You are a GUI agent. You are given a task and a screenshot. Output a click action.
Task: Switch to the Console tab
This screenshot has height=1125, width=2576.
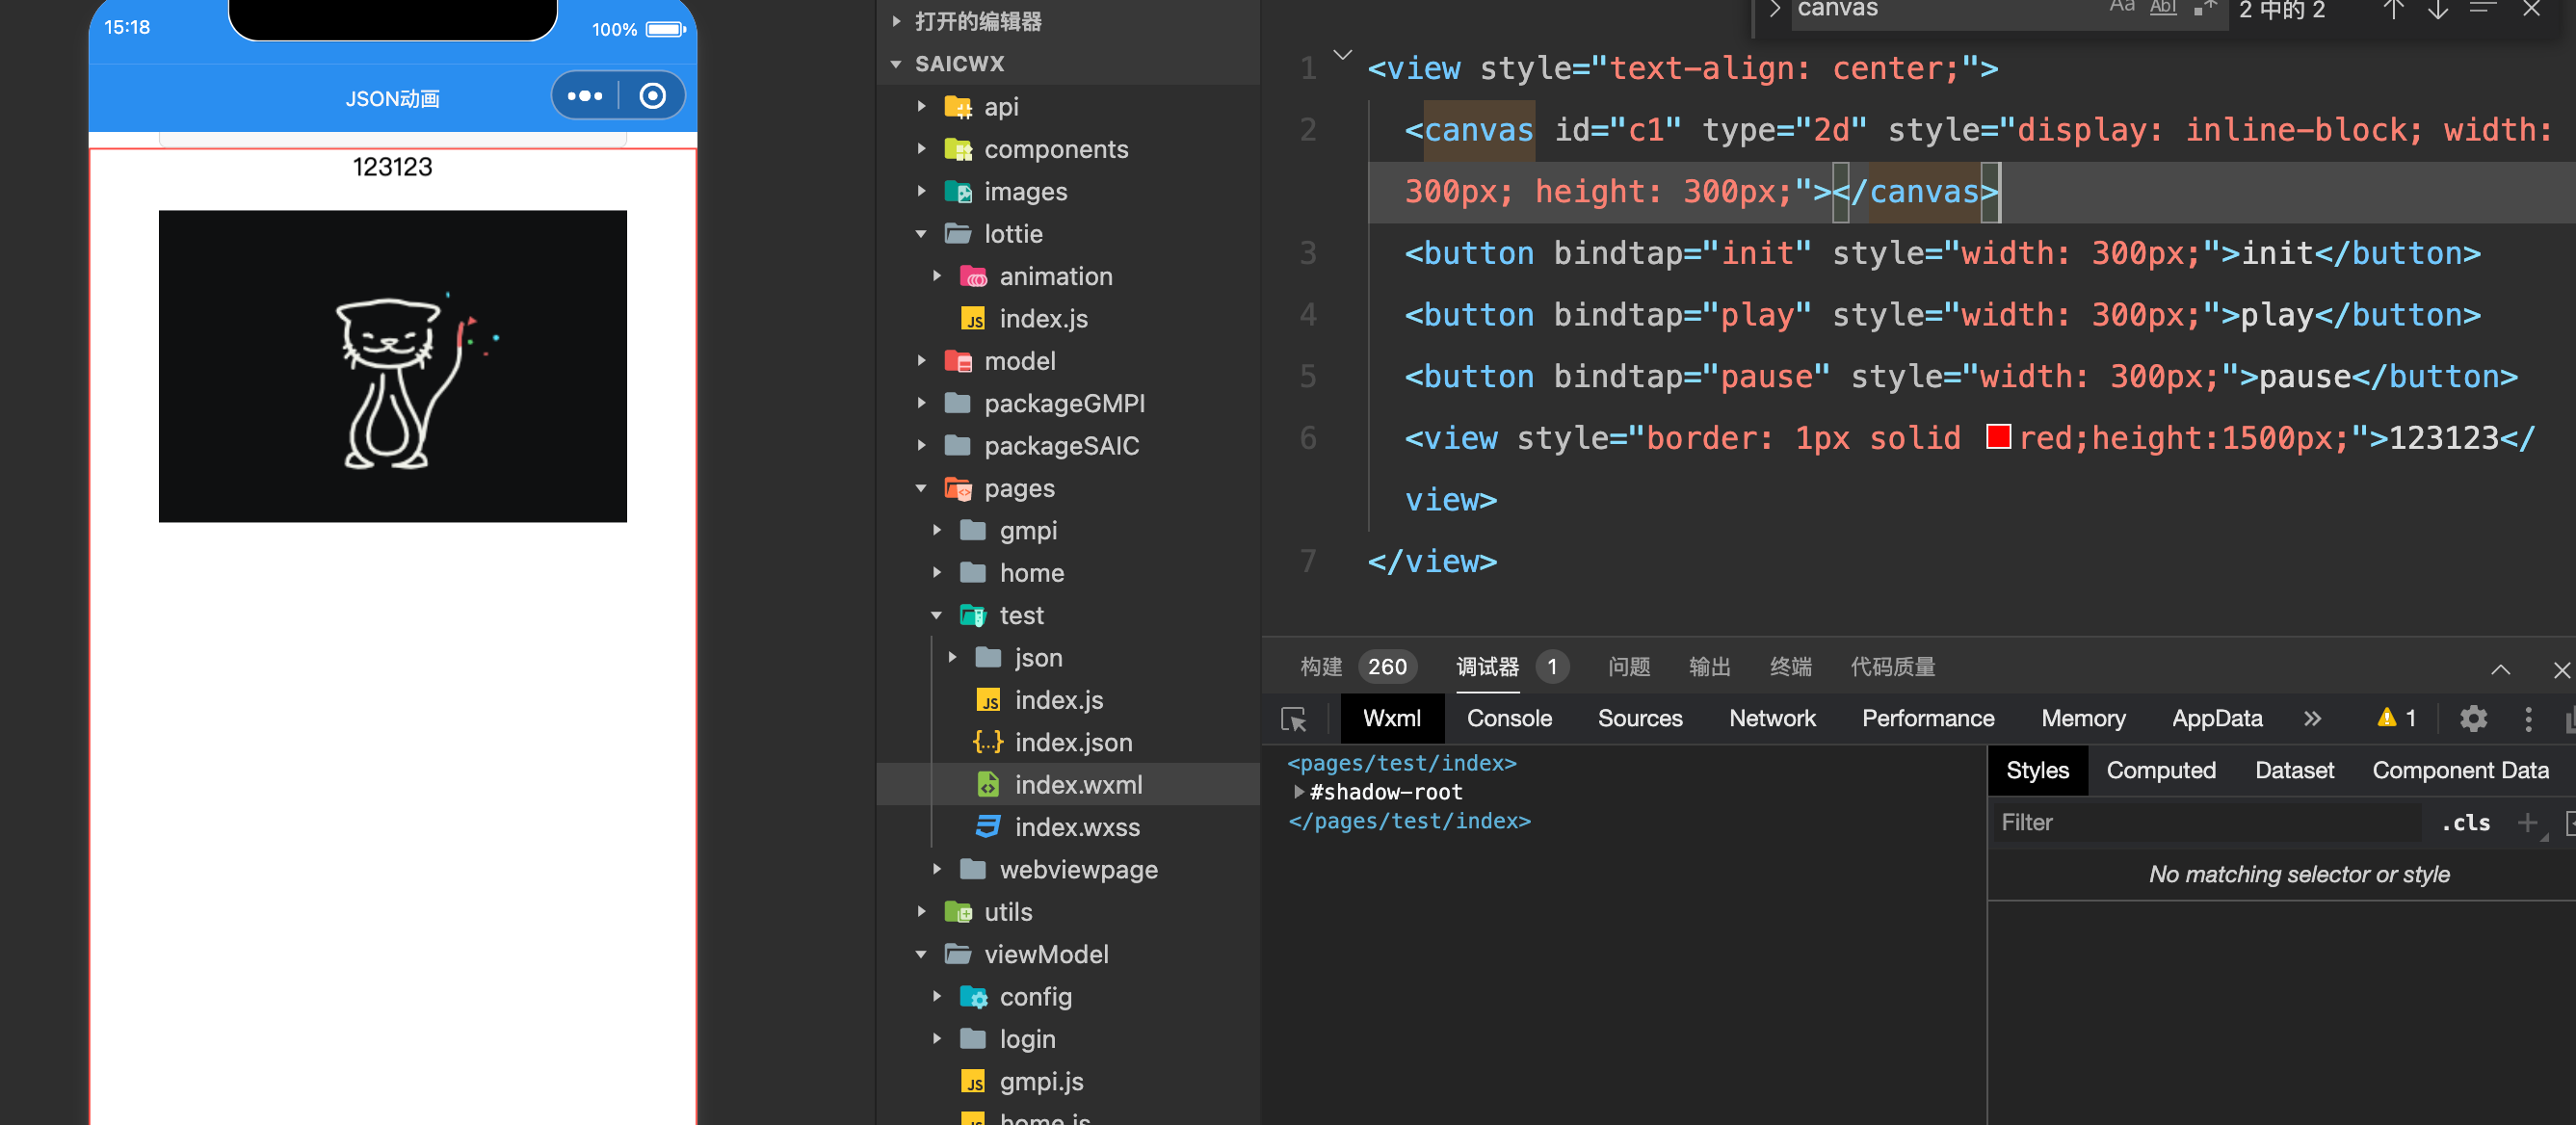coord(1508,719)
